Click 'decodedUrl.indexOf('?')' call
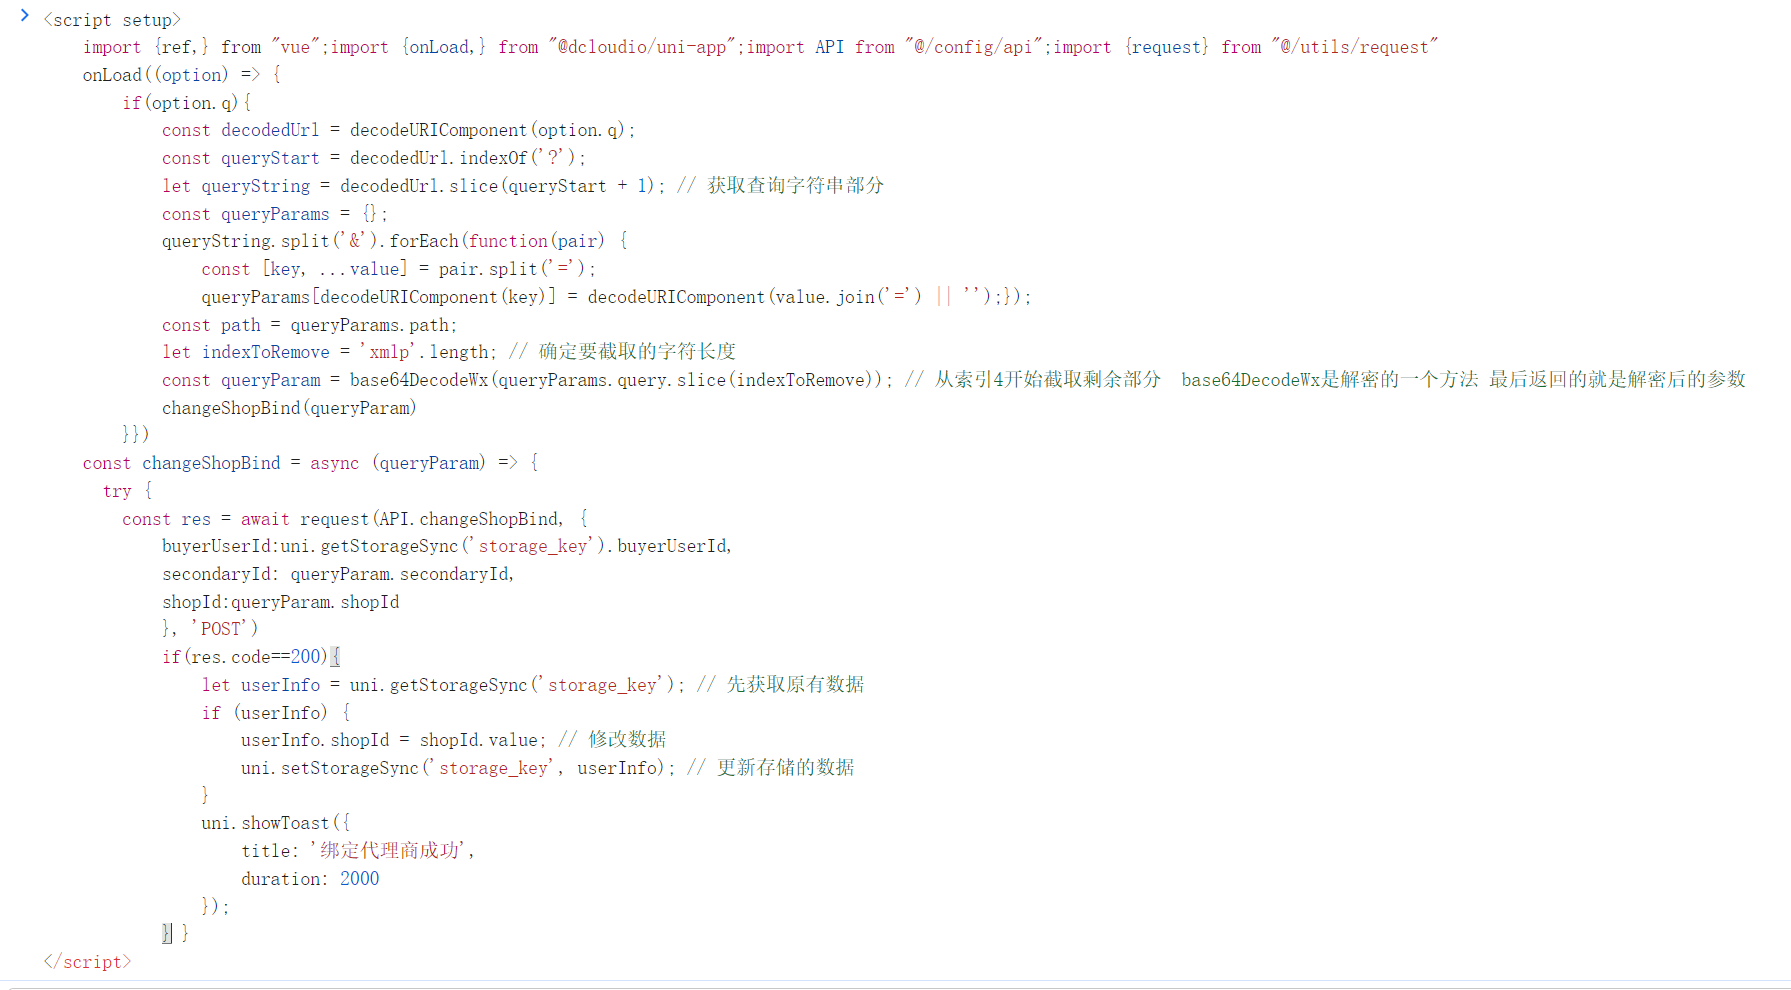 click(x=463, y=158)
